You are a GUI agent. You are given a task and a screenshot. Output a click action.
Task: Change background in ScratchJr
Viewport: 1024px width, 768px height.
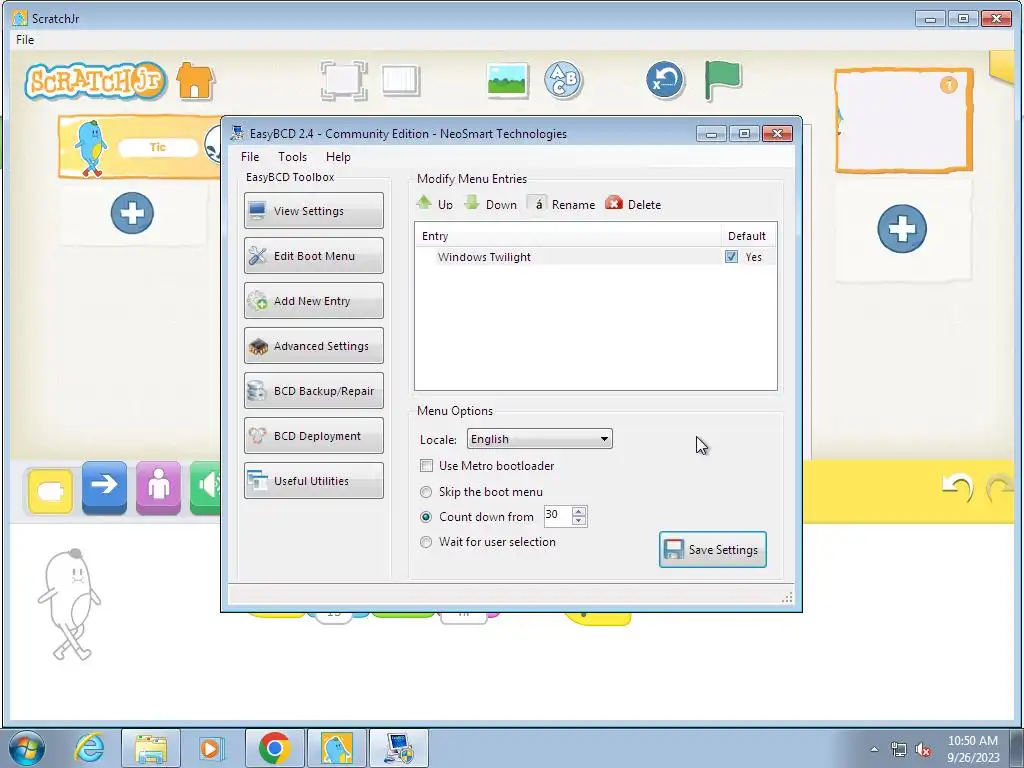click(507, 80)
